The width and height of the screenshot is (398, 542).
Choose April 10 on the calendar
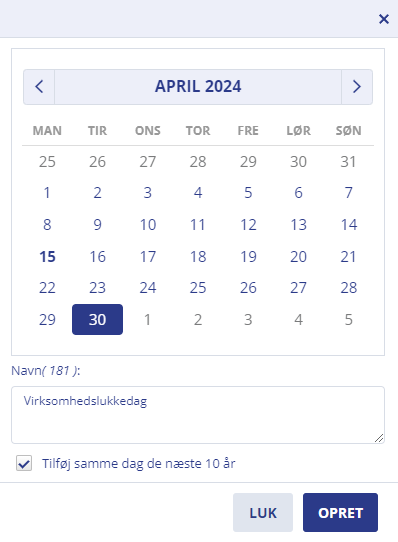[x=148, y=225]
